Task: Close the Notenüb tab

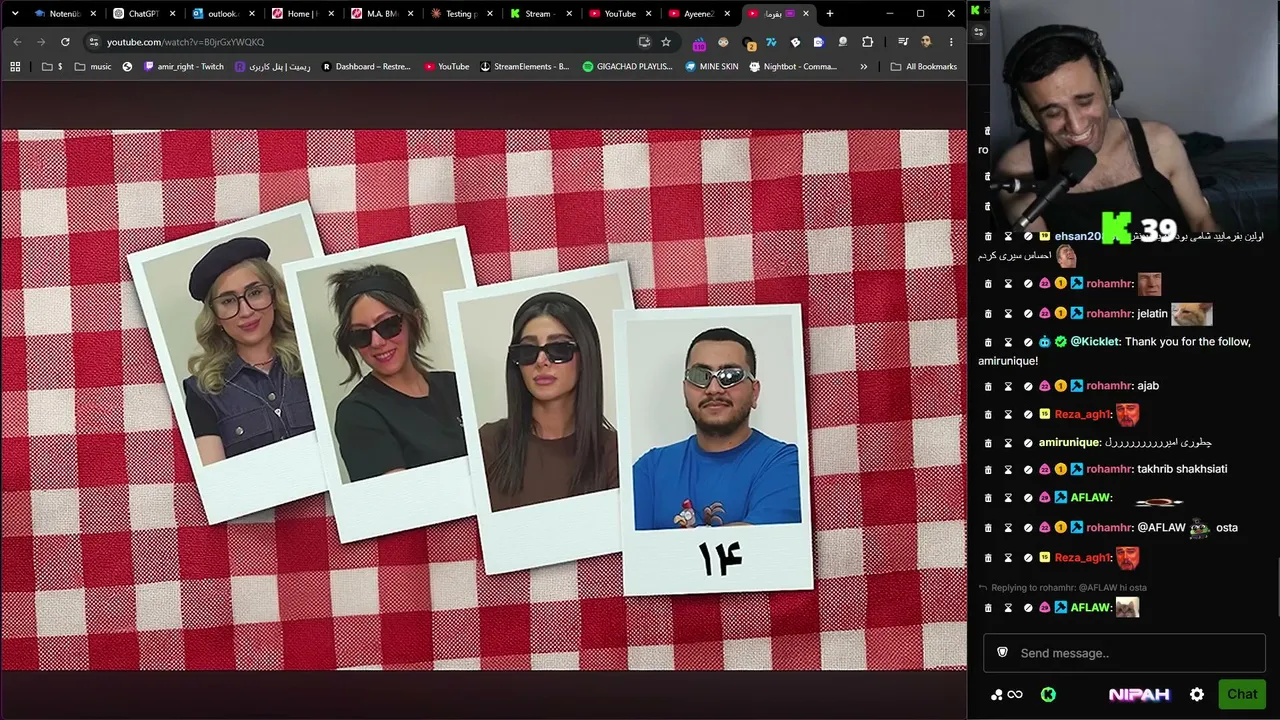Action: click(94, 14)
